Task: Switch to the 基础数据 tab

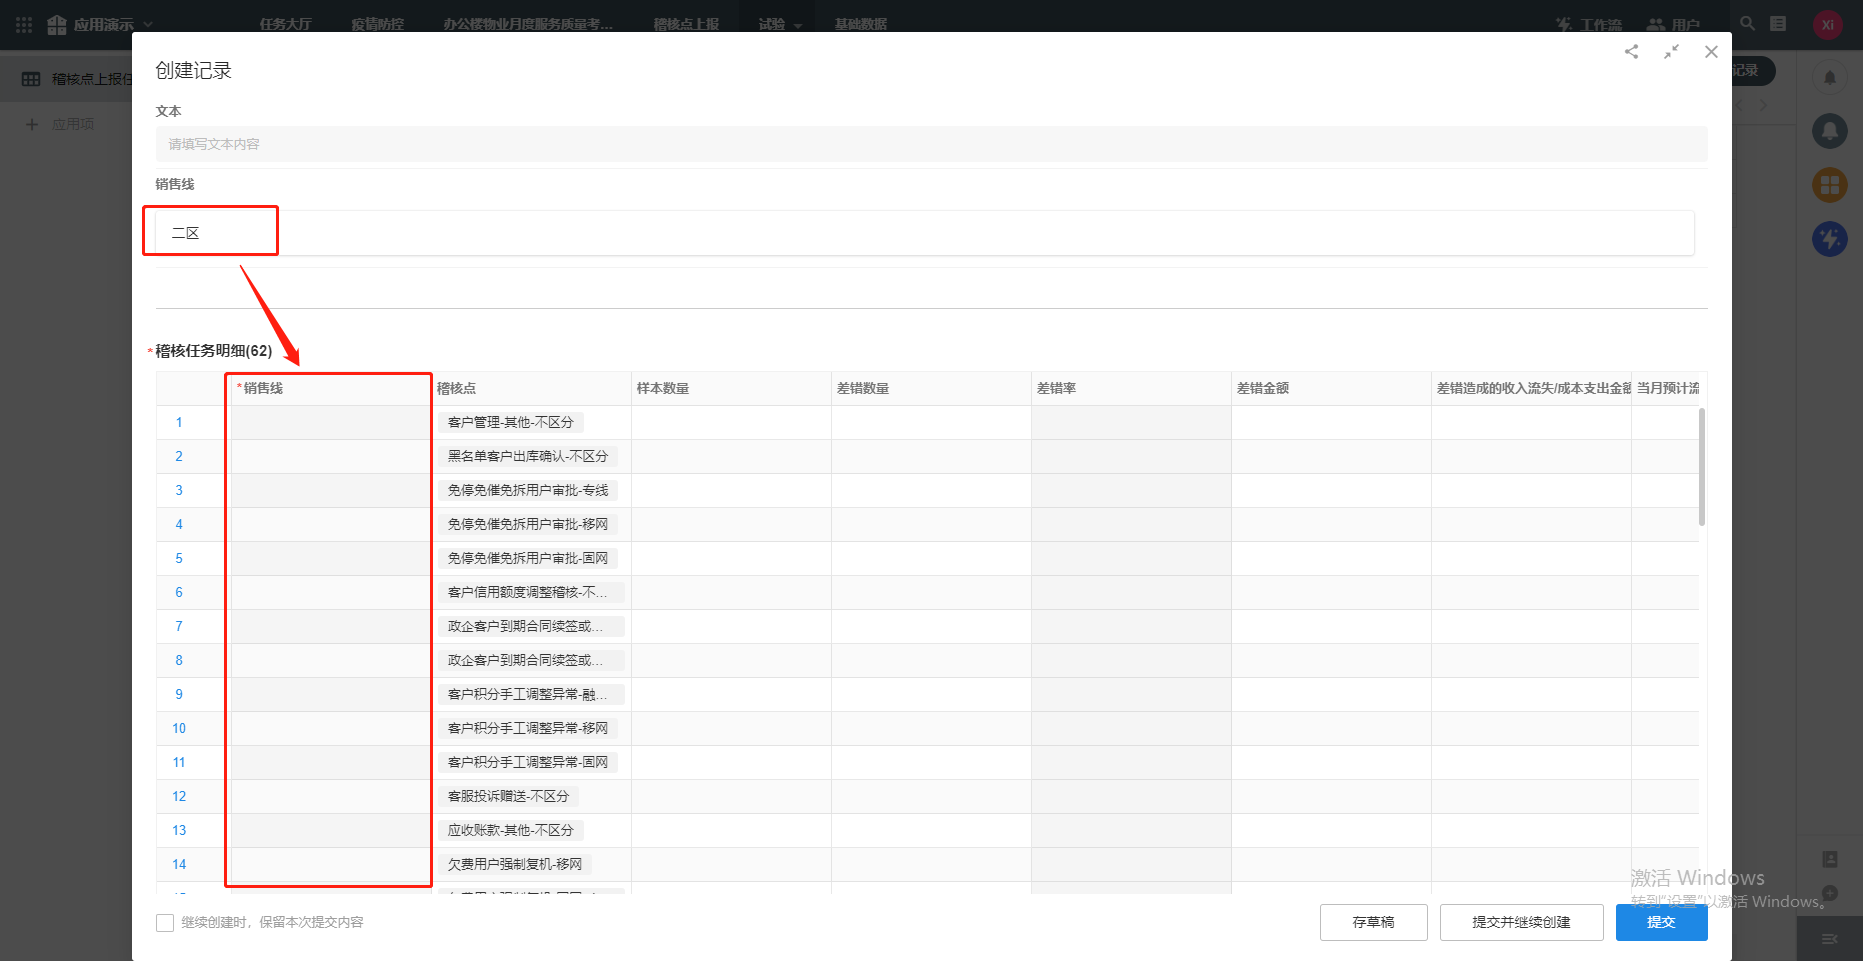Action: [x=861, y=24]
